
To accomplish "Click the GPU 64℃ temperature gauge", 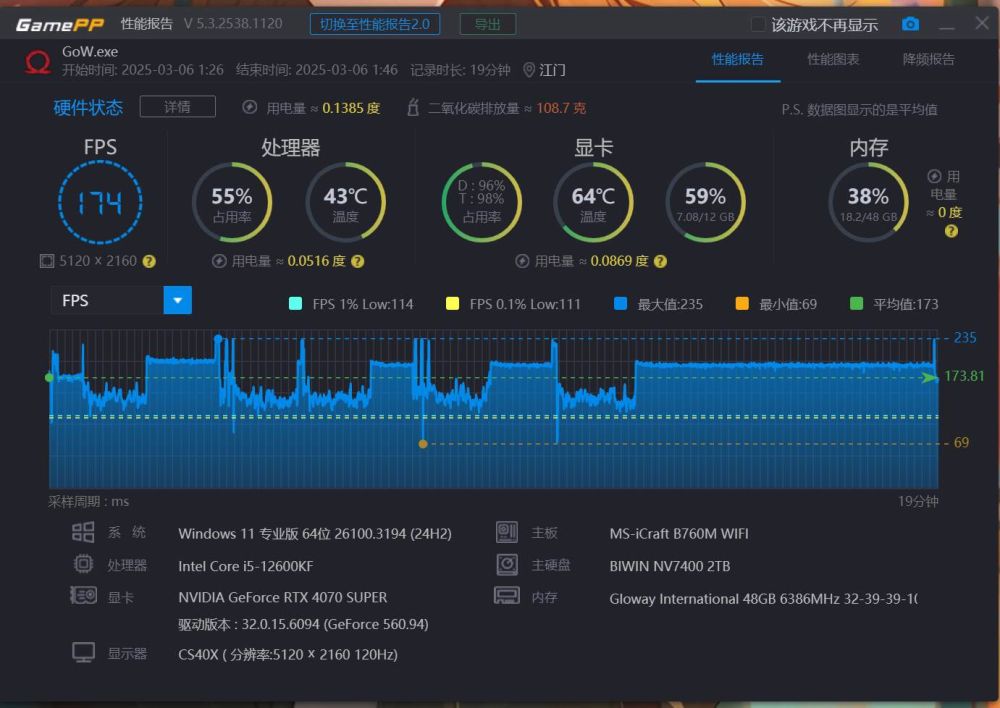I will coord(593,202).
